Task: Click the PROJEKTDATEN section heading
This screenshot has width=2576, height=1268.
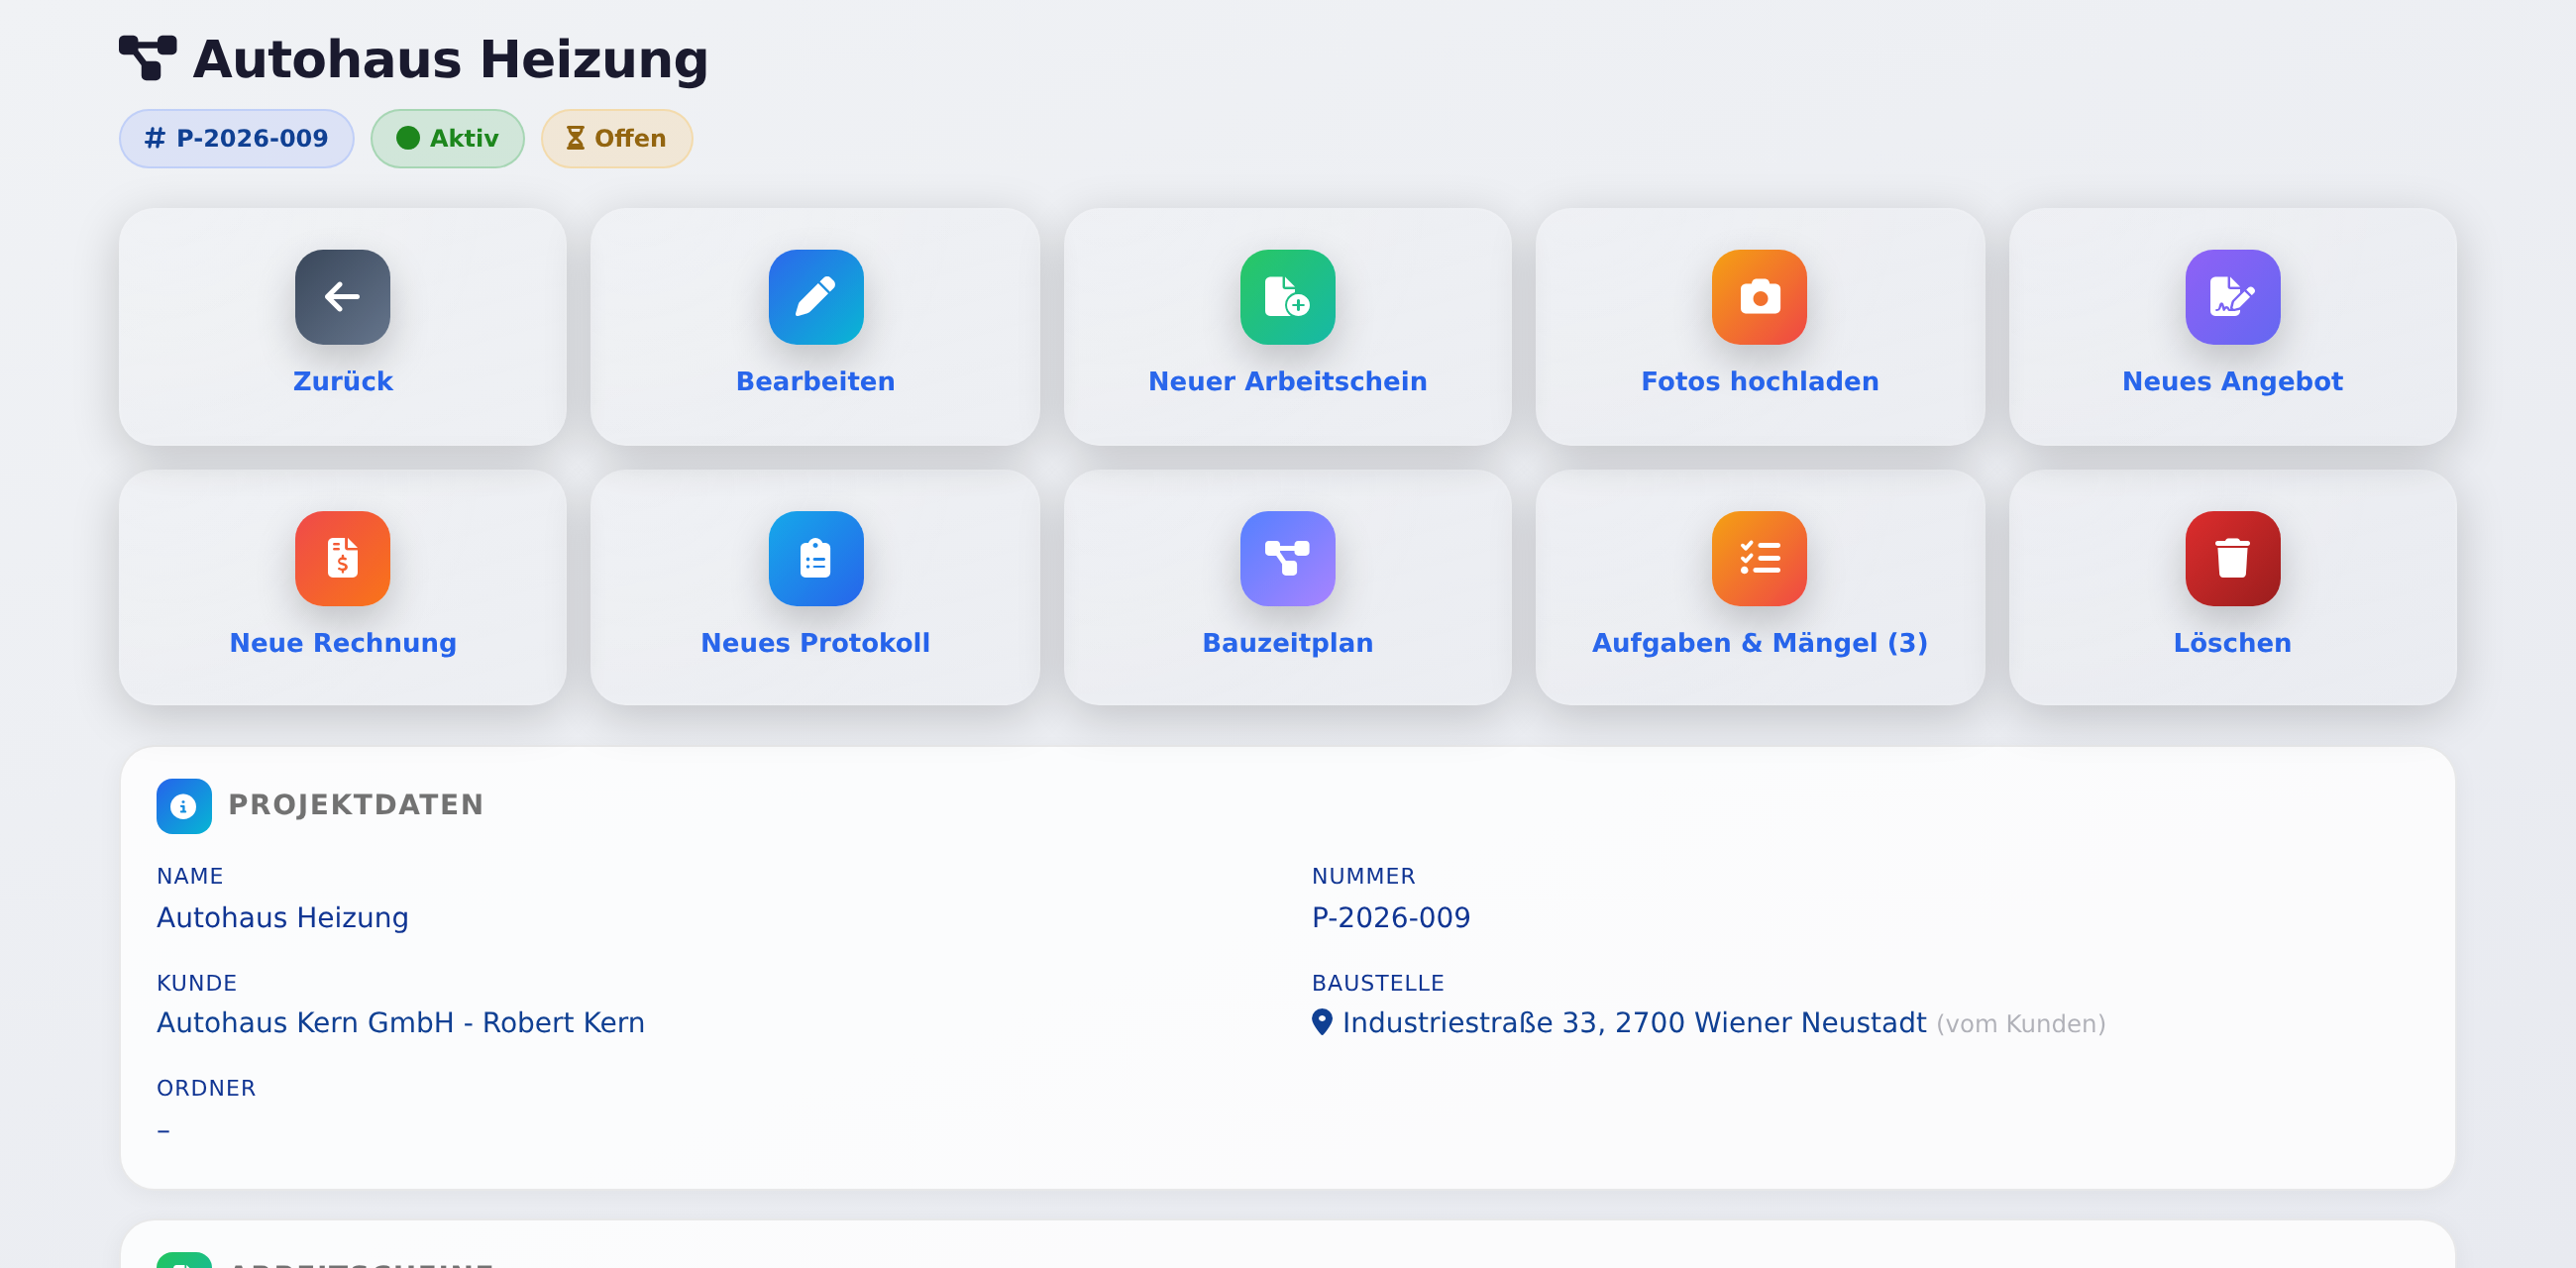Action: pos(356,805)
